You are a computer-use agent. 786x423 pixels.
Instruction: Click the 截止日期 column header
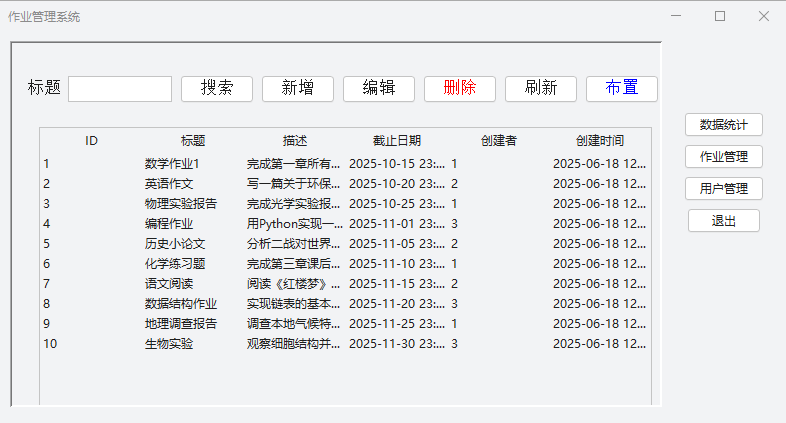pyautogui.click(x=397, y=141)
